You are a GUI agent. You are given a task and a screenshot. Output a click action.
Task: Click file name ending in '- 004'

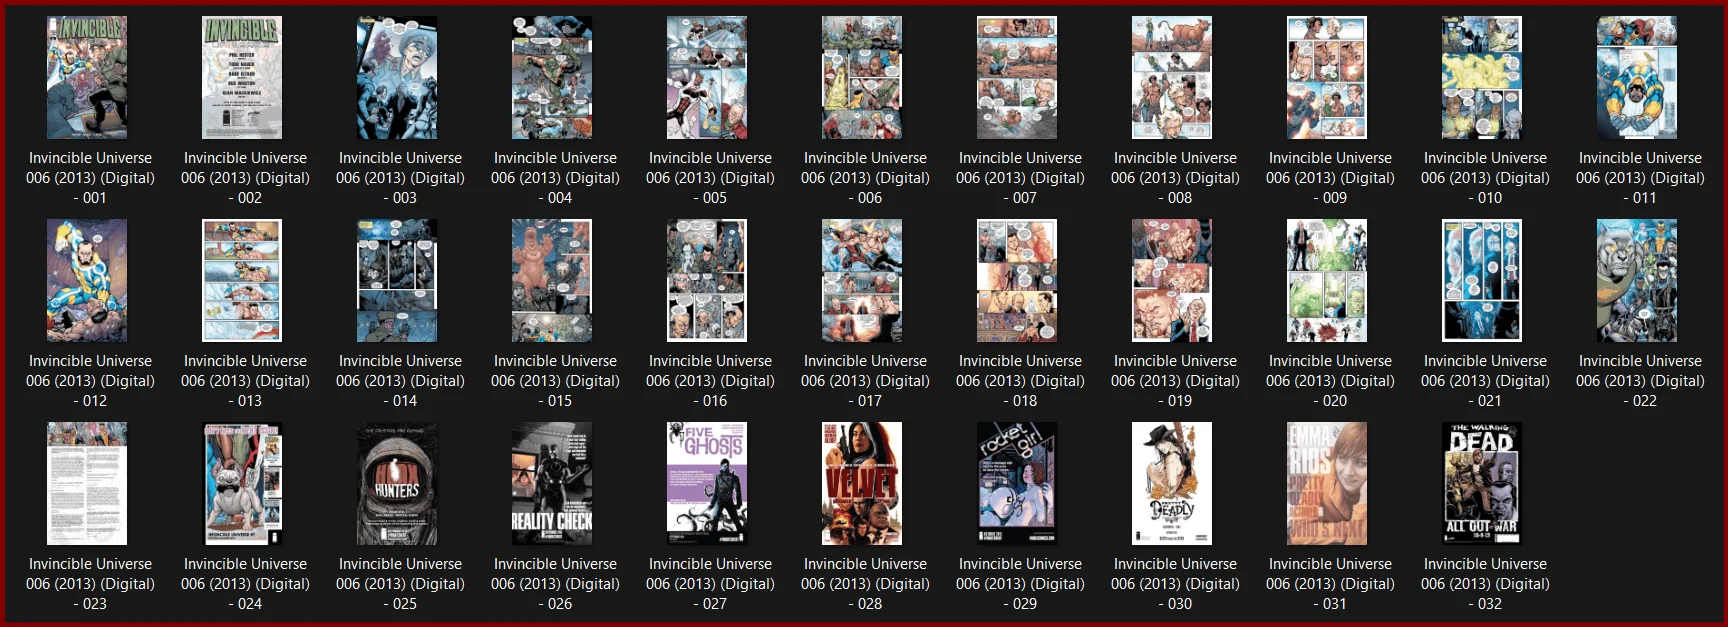(x=555, y=178)
